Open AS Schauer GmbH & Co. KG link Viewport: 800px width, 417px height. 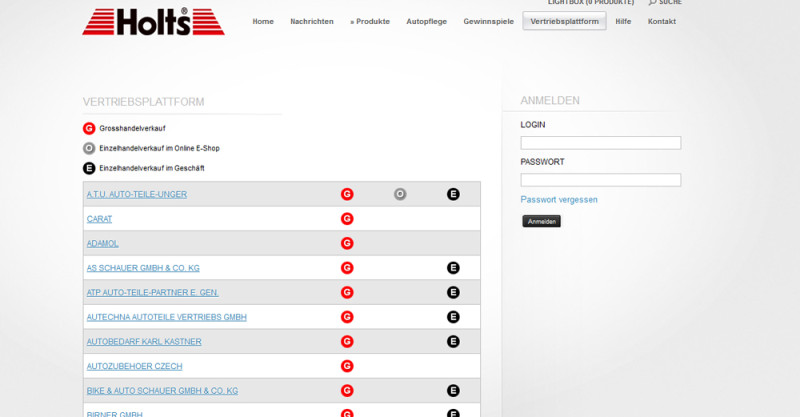[143, 268]
